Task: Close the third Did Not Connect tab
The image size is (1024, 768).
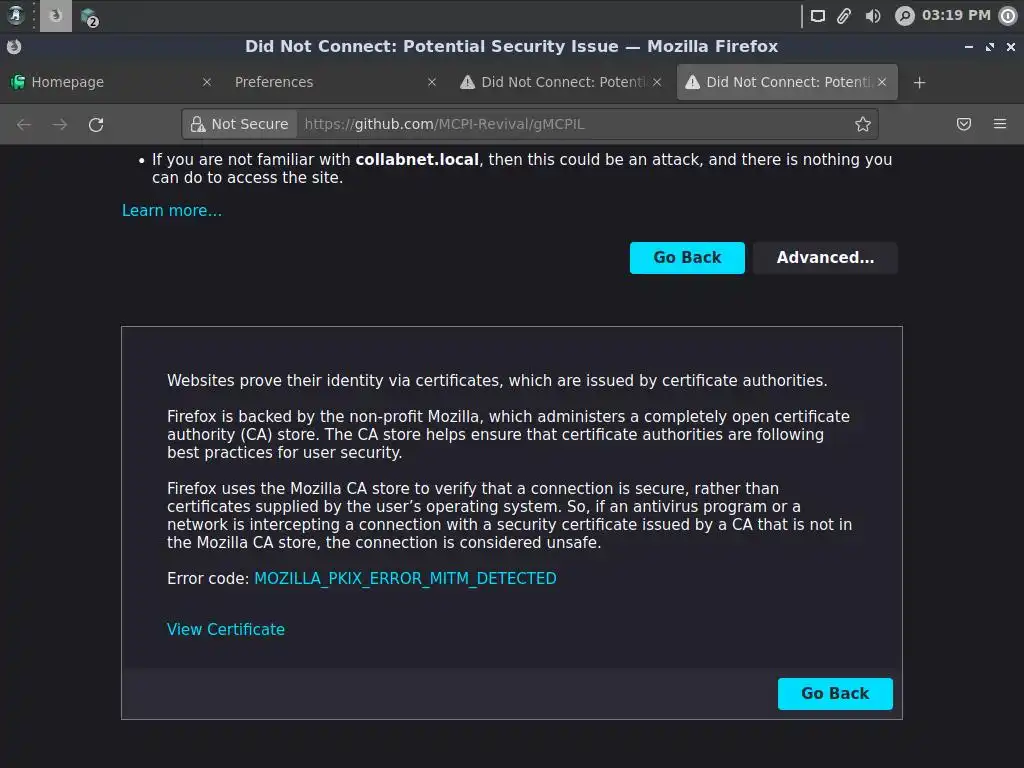Action: [657, 82]
